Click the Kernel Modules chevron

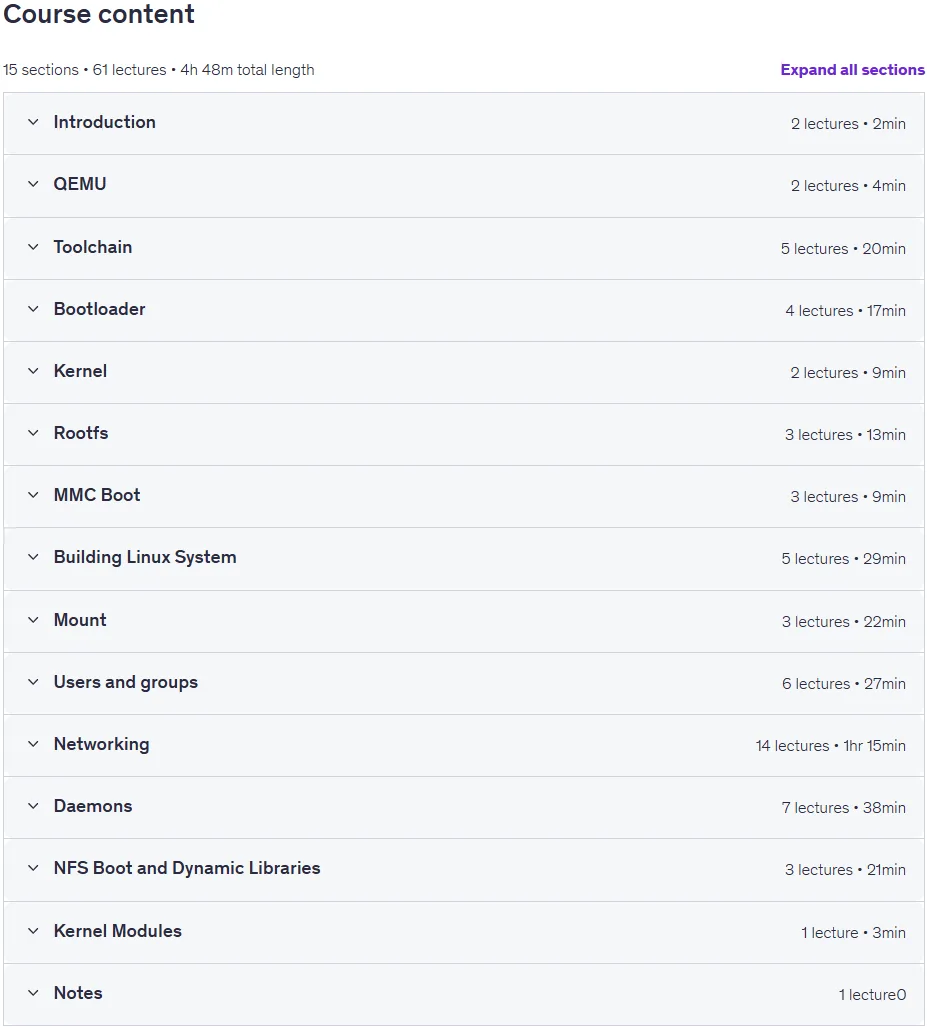pyautogui.click(x=33, y=931)
